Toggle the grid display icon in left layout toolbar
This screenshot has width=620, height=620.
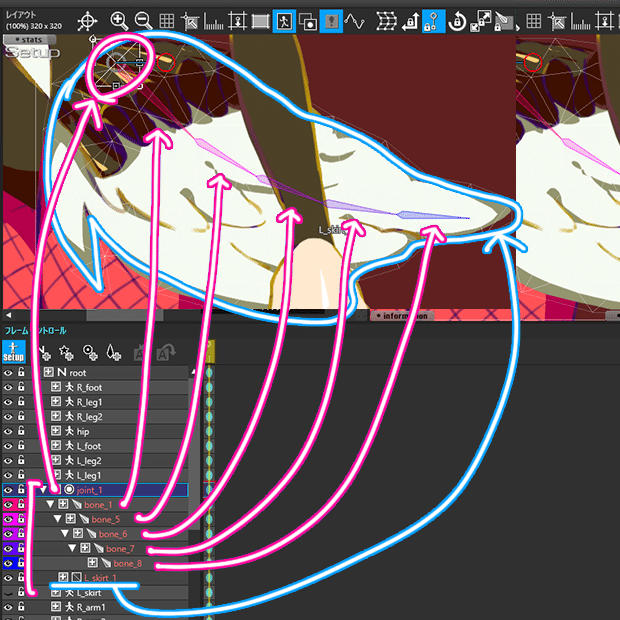[166, 21]
